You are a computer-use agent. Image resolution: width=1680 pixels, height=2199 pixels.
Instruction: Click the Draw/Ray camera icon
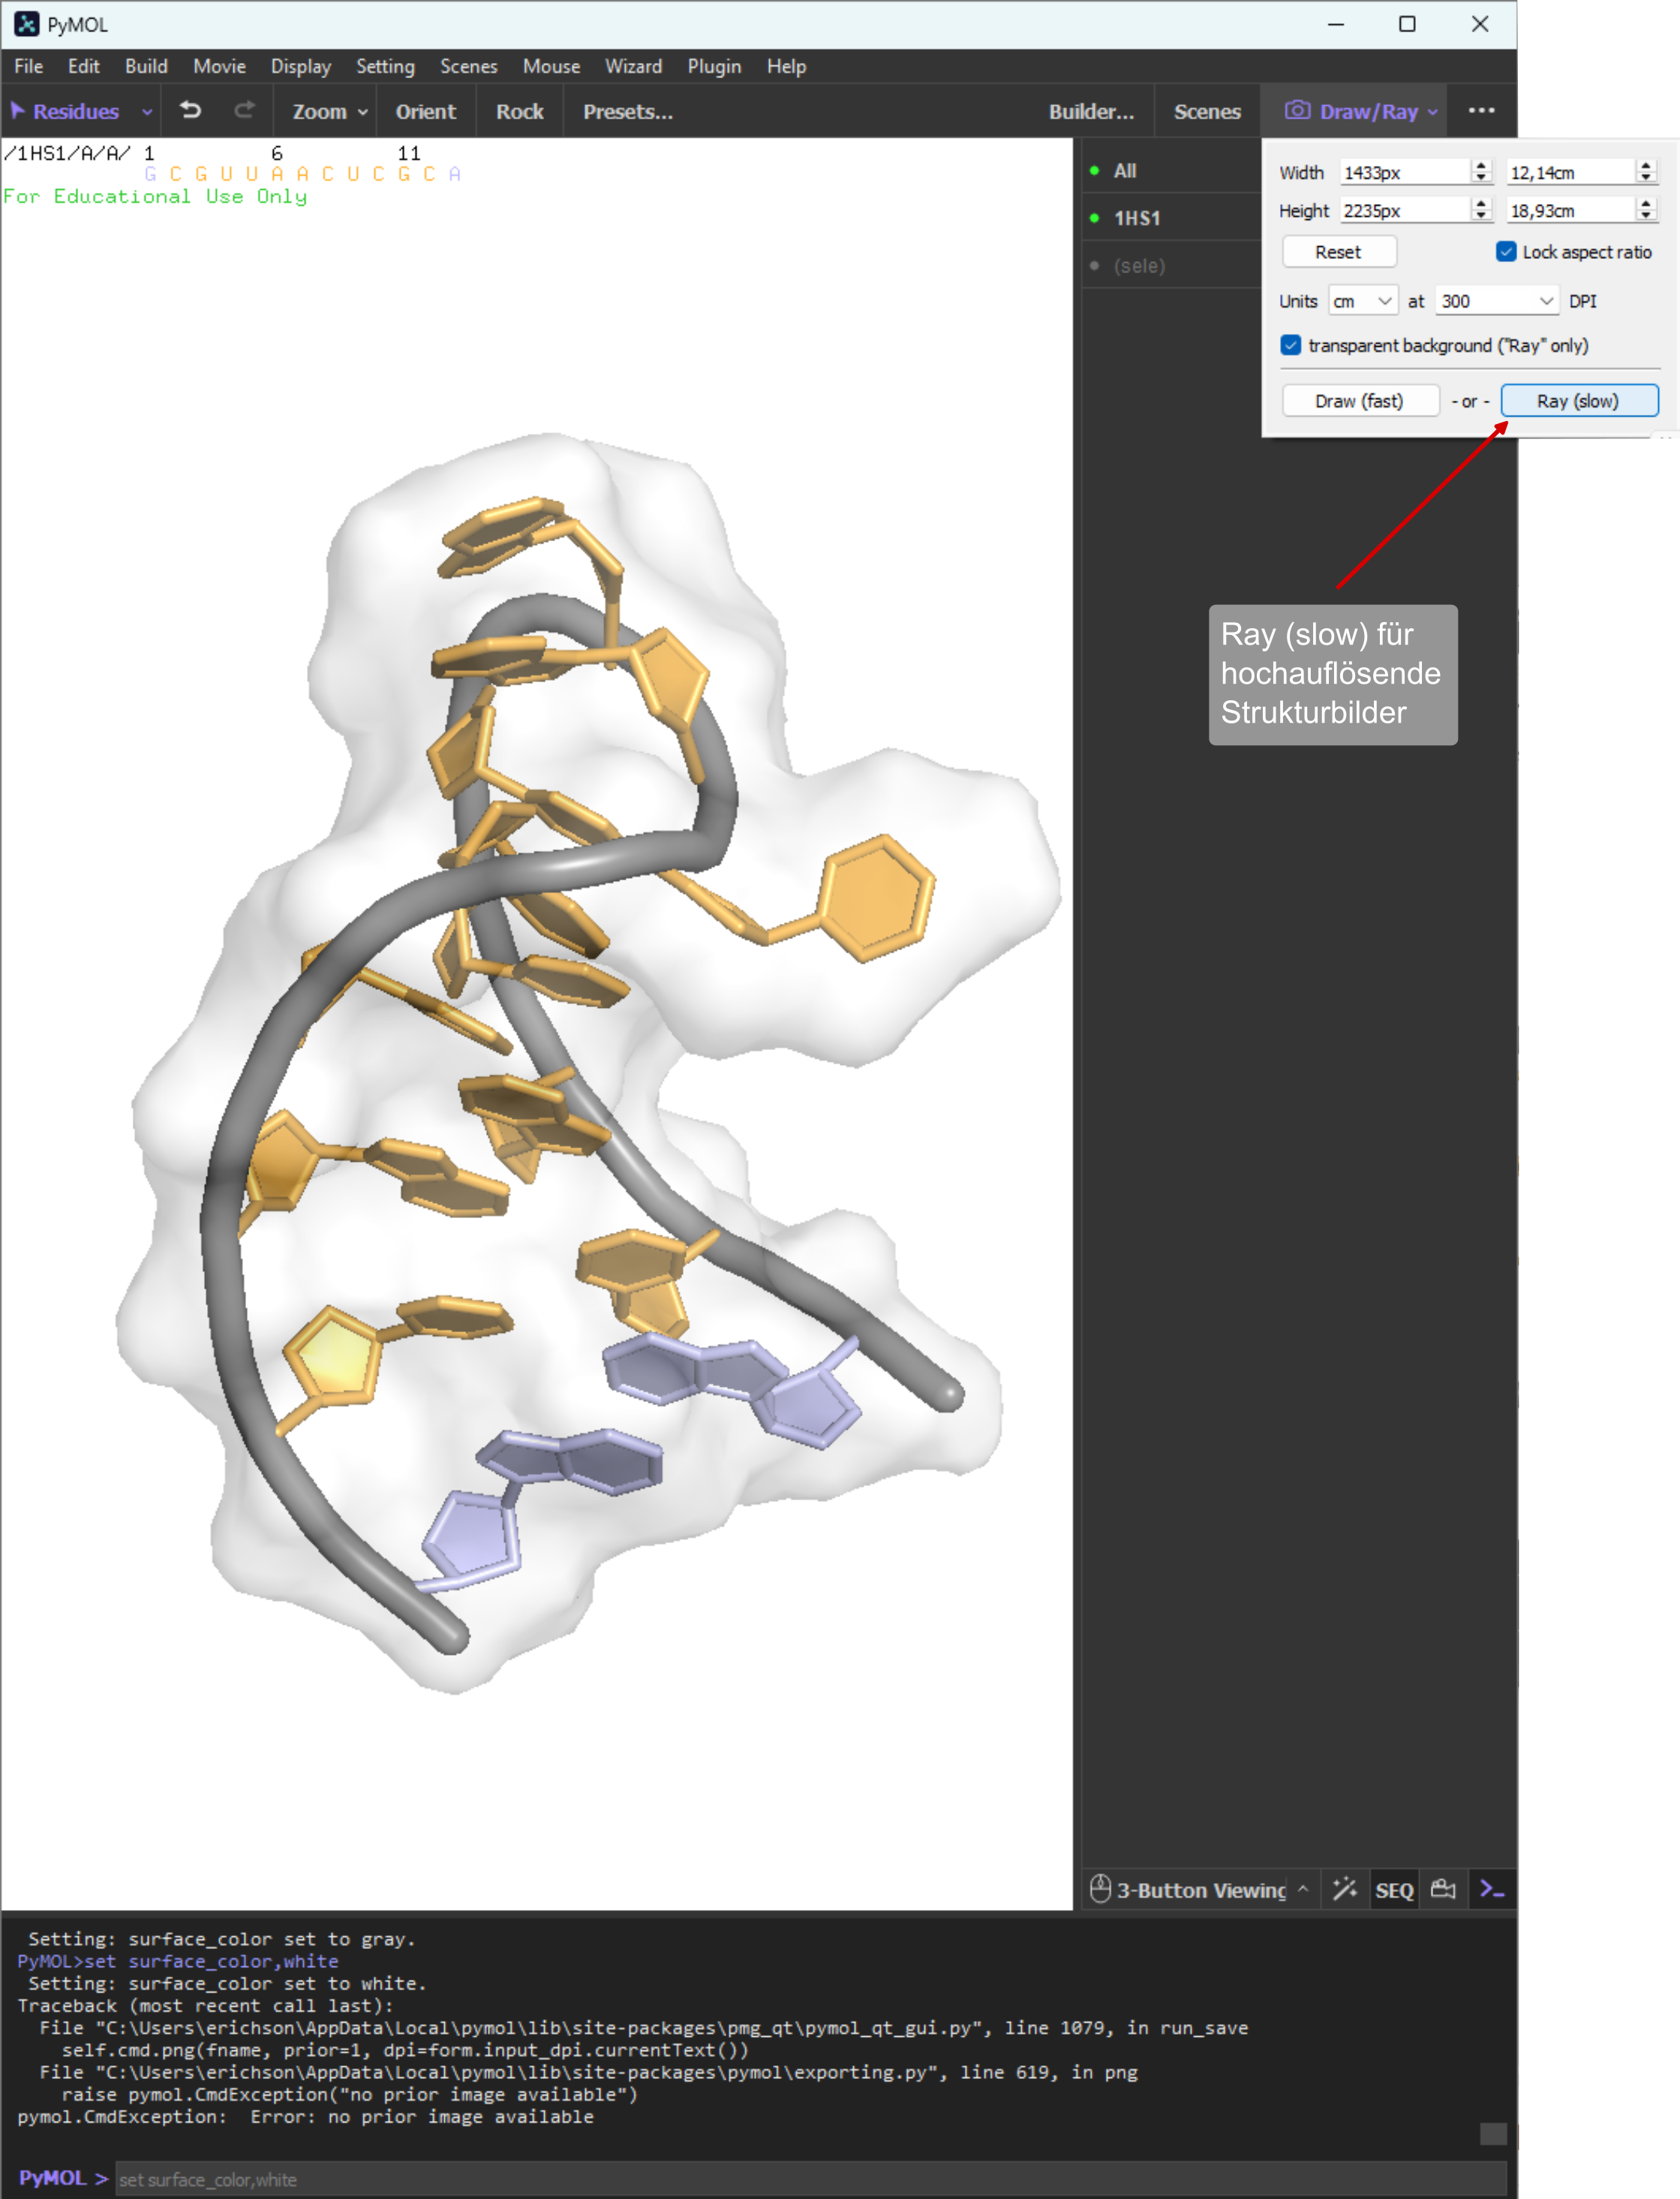[x=1297, y=111]
